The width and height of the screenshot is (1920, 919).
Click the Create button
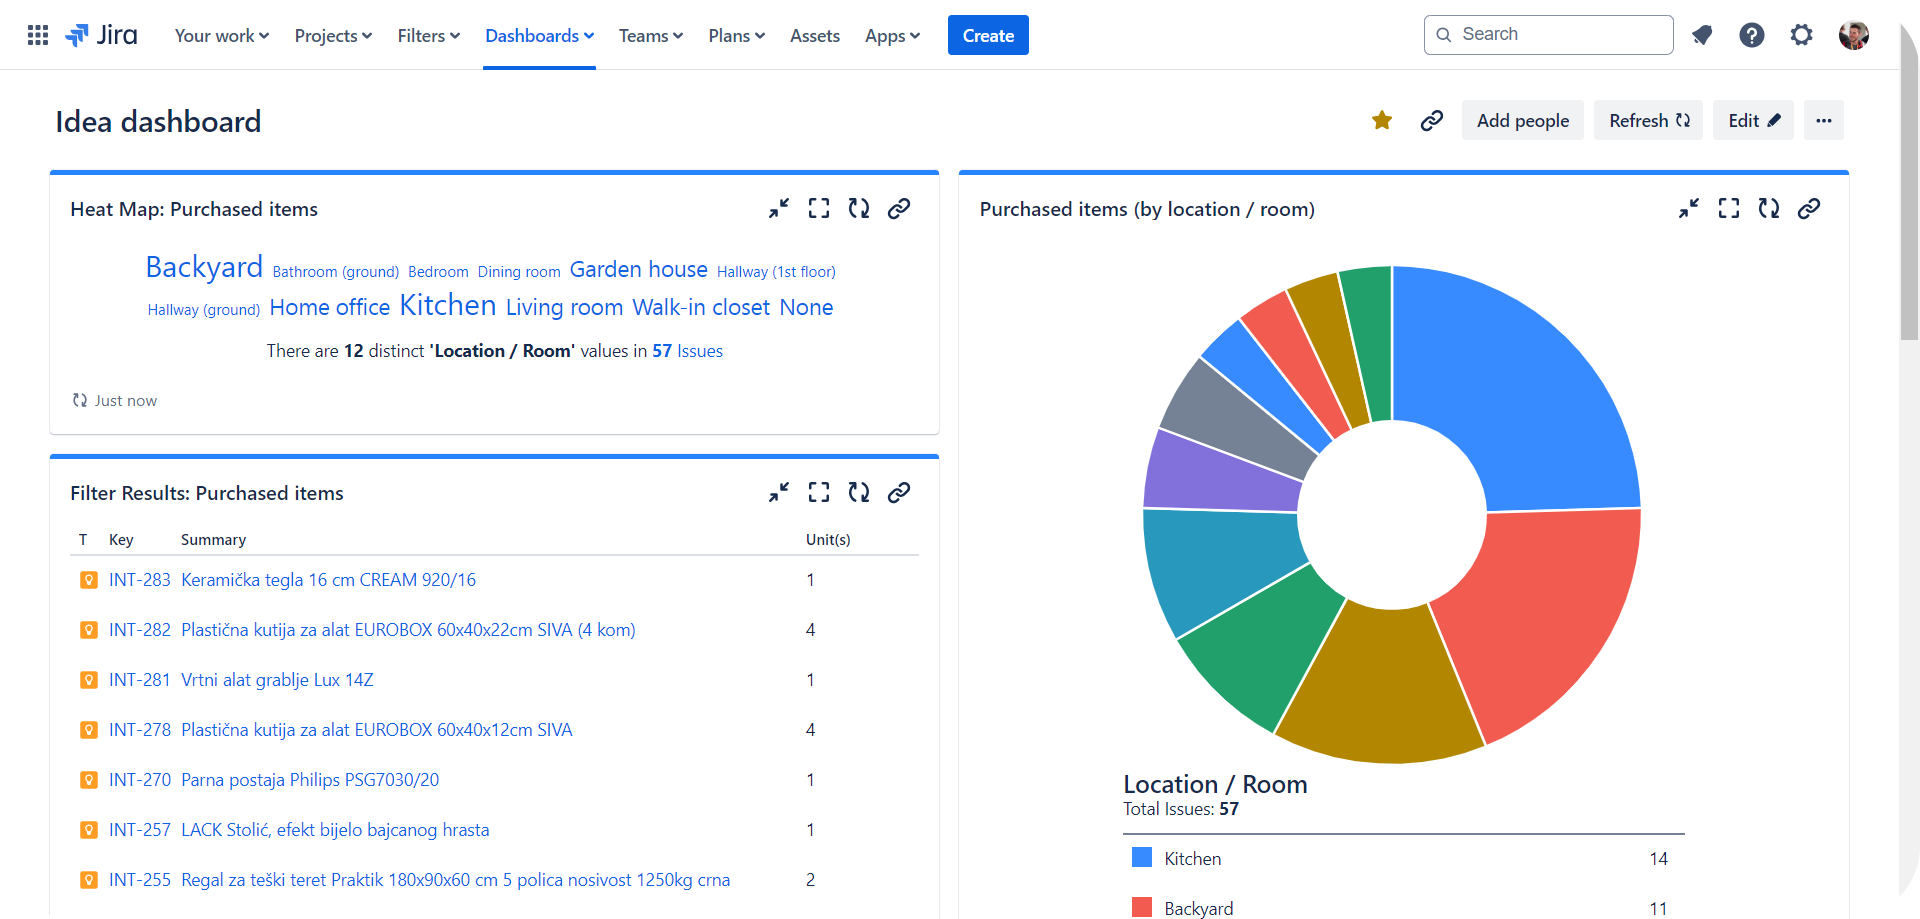(988, 35)
